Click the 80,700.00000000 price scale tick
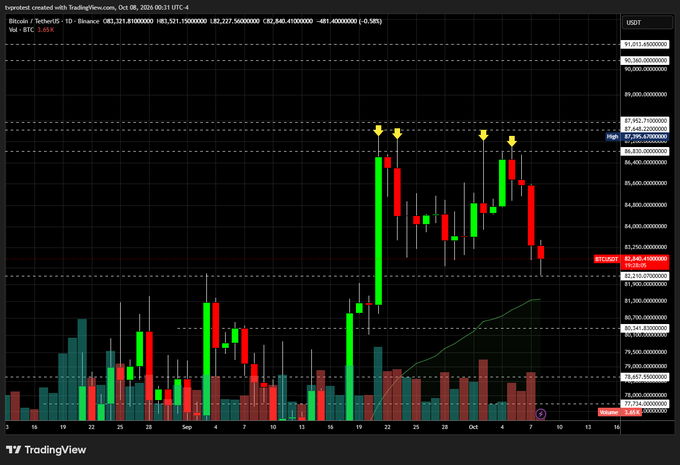 tap(645, 318)
